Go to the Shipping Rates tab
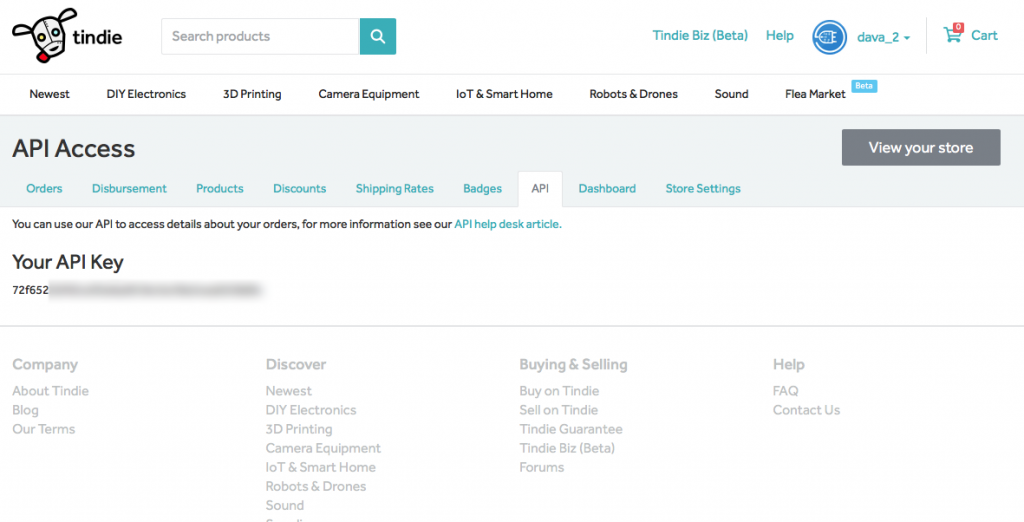Viewport: 1024px width, 522px height. (x=394, y=188)
